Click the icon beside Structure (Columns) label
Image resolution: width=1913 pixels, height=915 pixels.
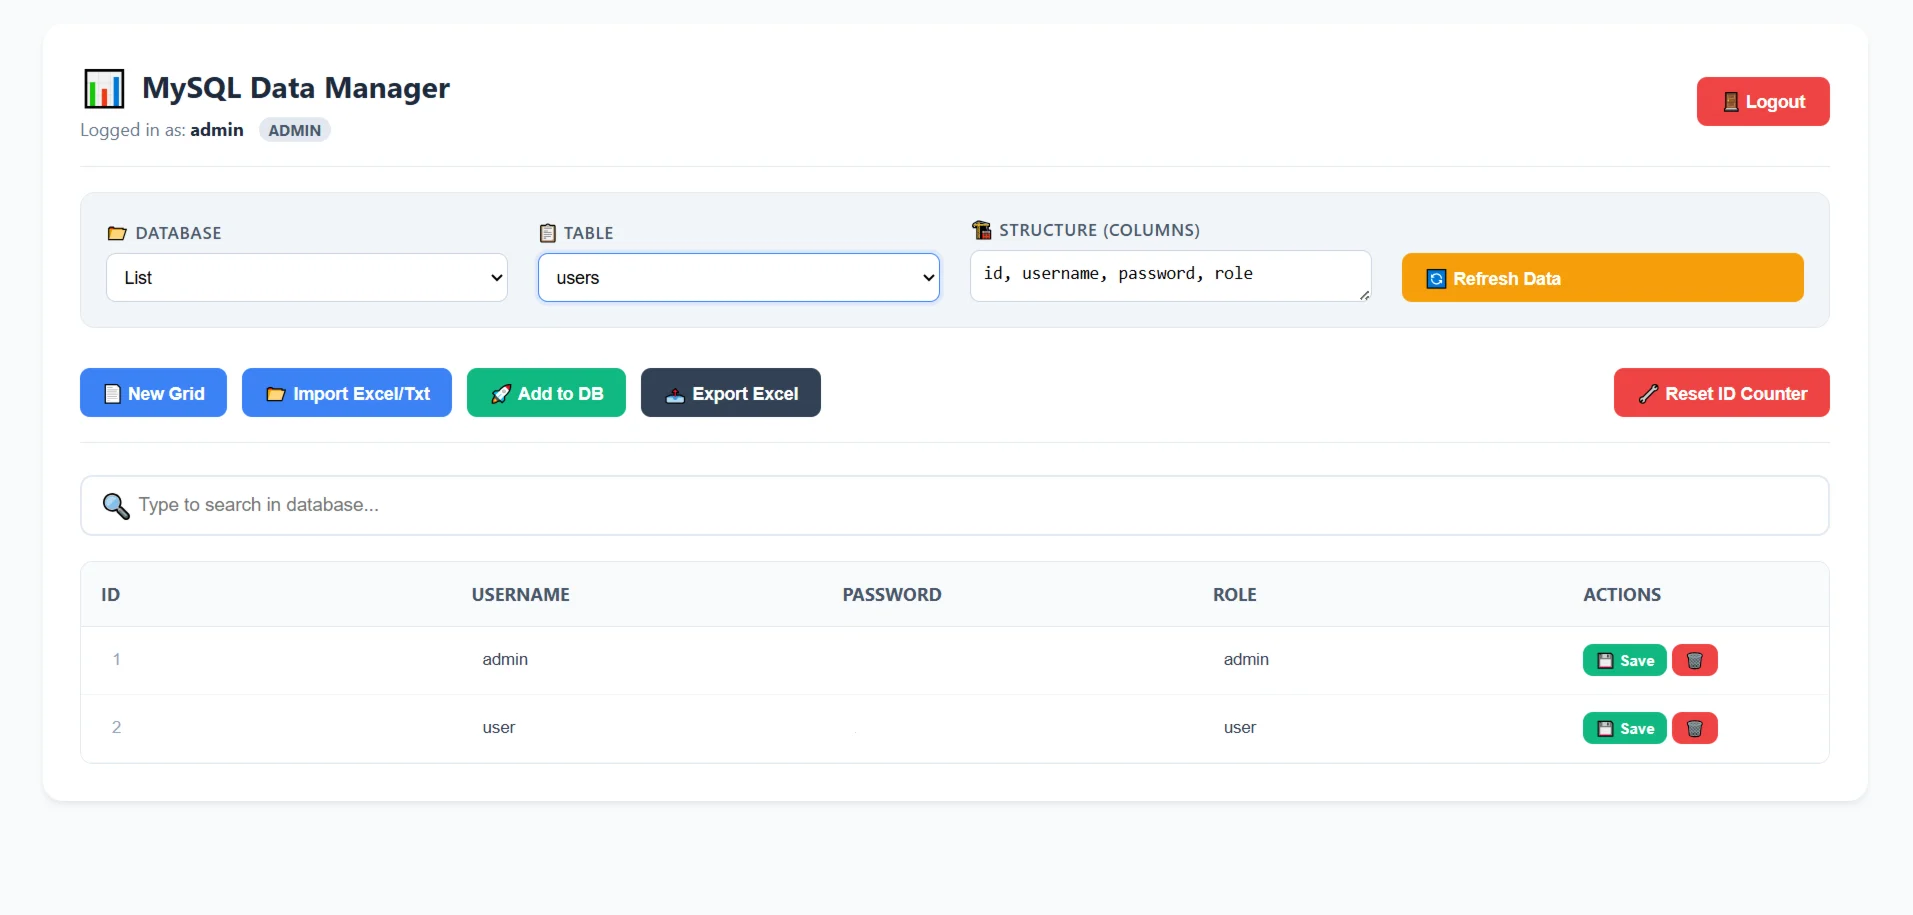click(x=981, y=230)
